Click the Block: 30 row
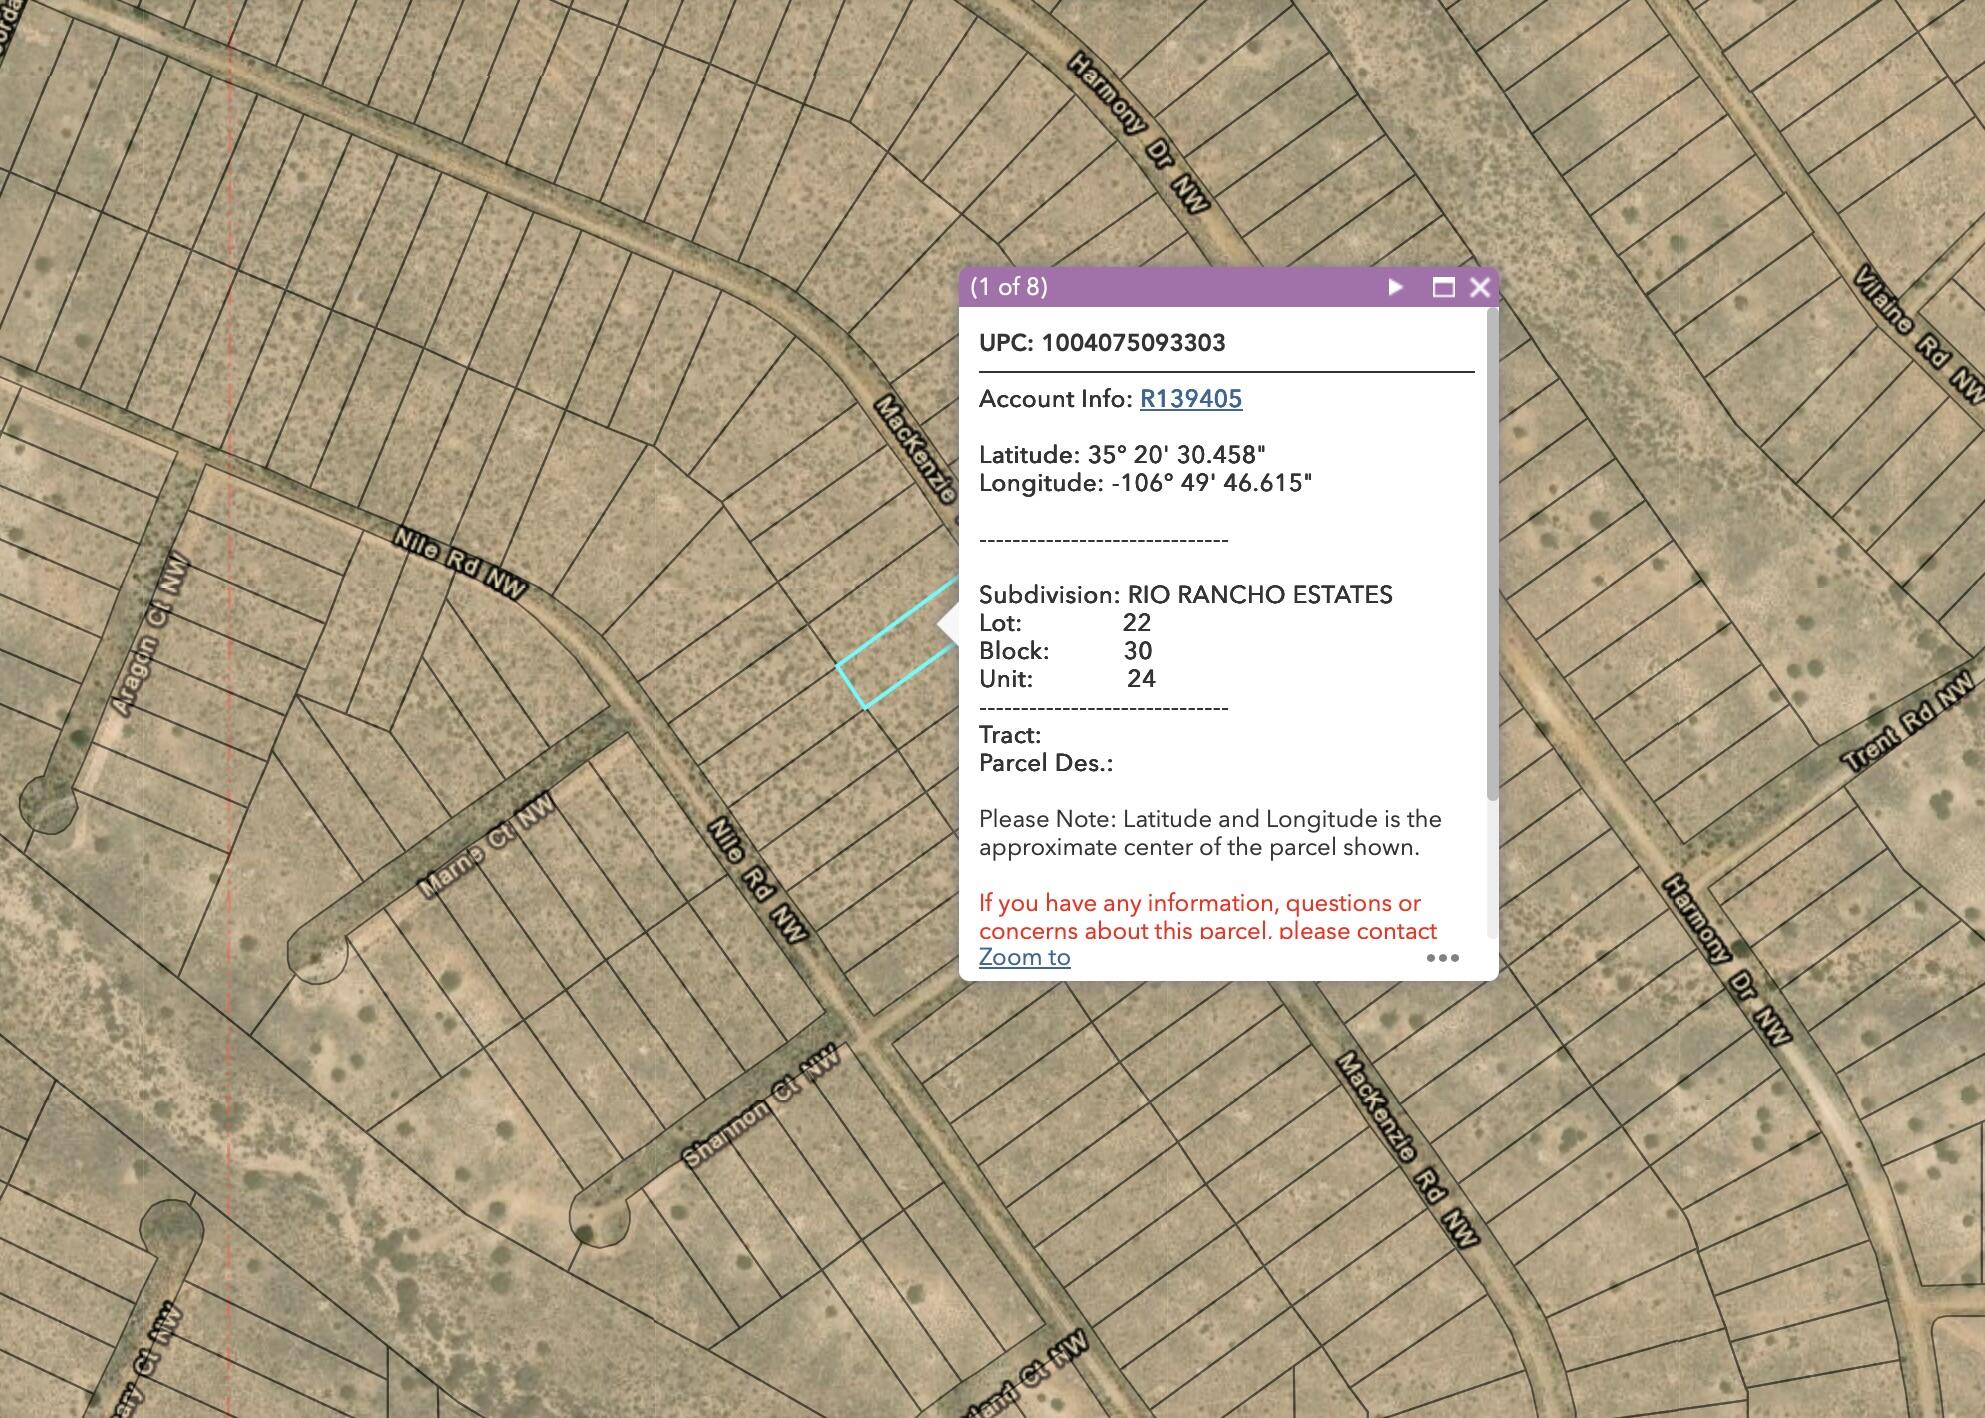 pyautogui.click(x=1066, y=651)
